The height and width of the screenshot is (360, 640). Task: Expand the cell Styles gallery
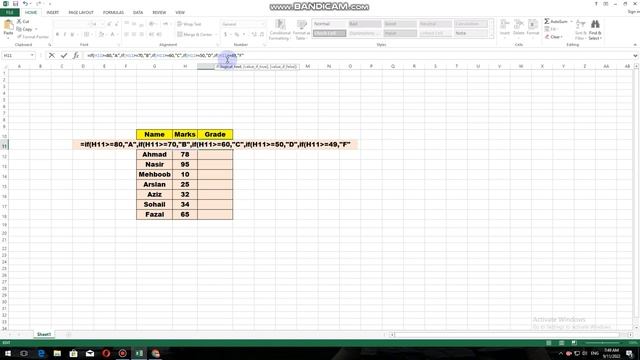click(x=491, y=37)
